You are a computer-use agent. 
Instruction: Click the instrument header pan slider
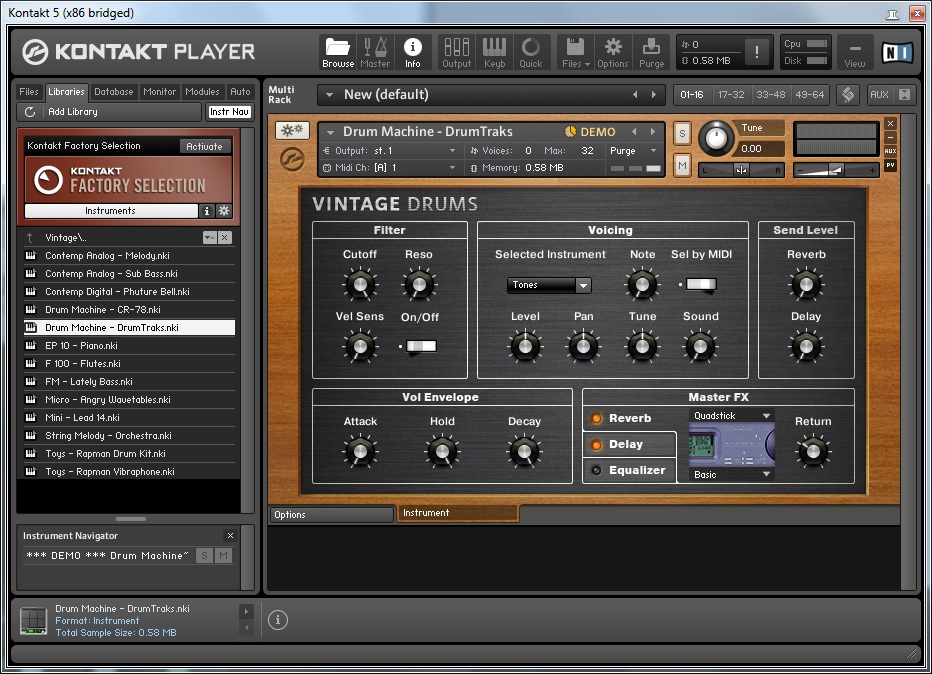[741, 170]
